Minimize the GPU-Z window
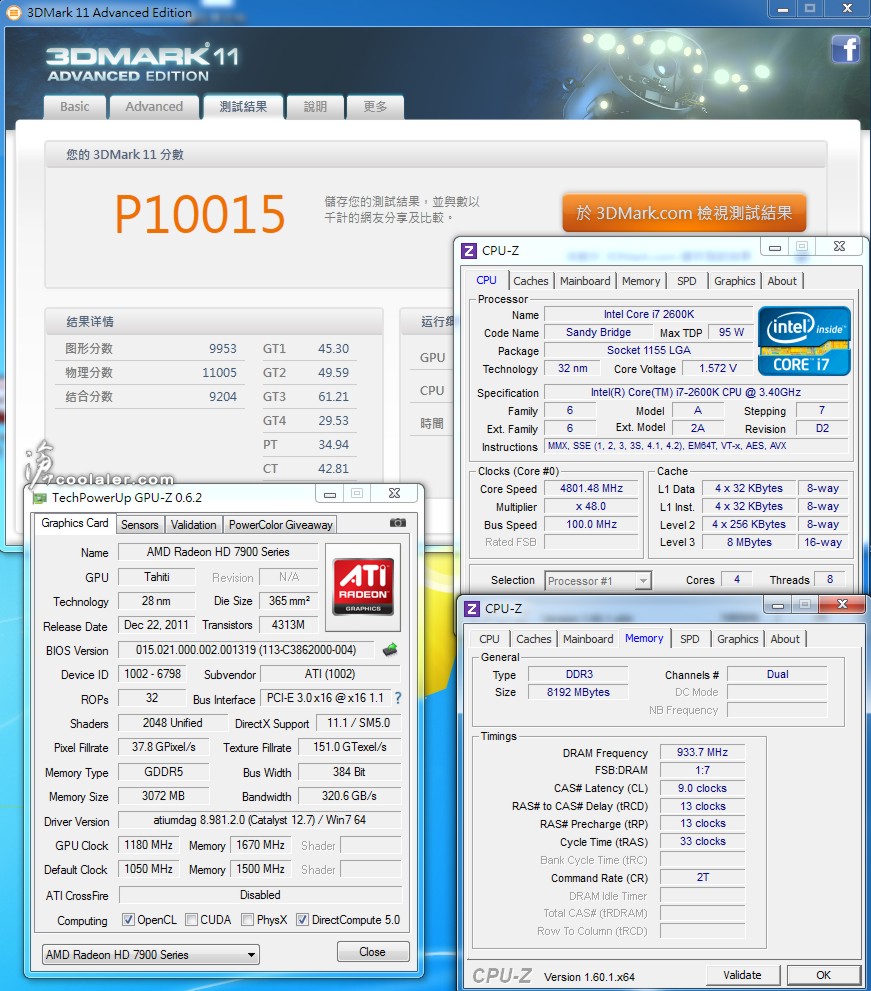The image size is (871, 991). coord(329,494)
